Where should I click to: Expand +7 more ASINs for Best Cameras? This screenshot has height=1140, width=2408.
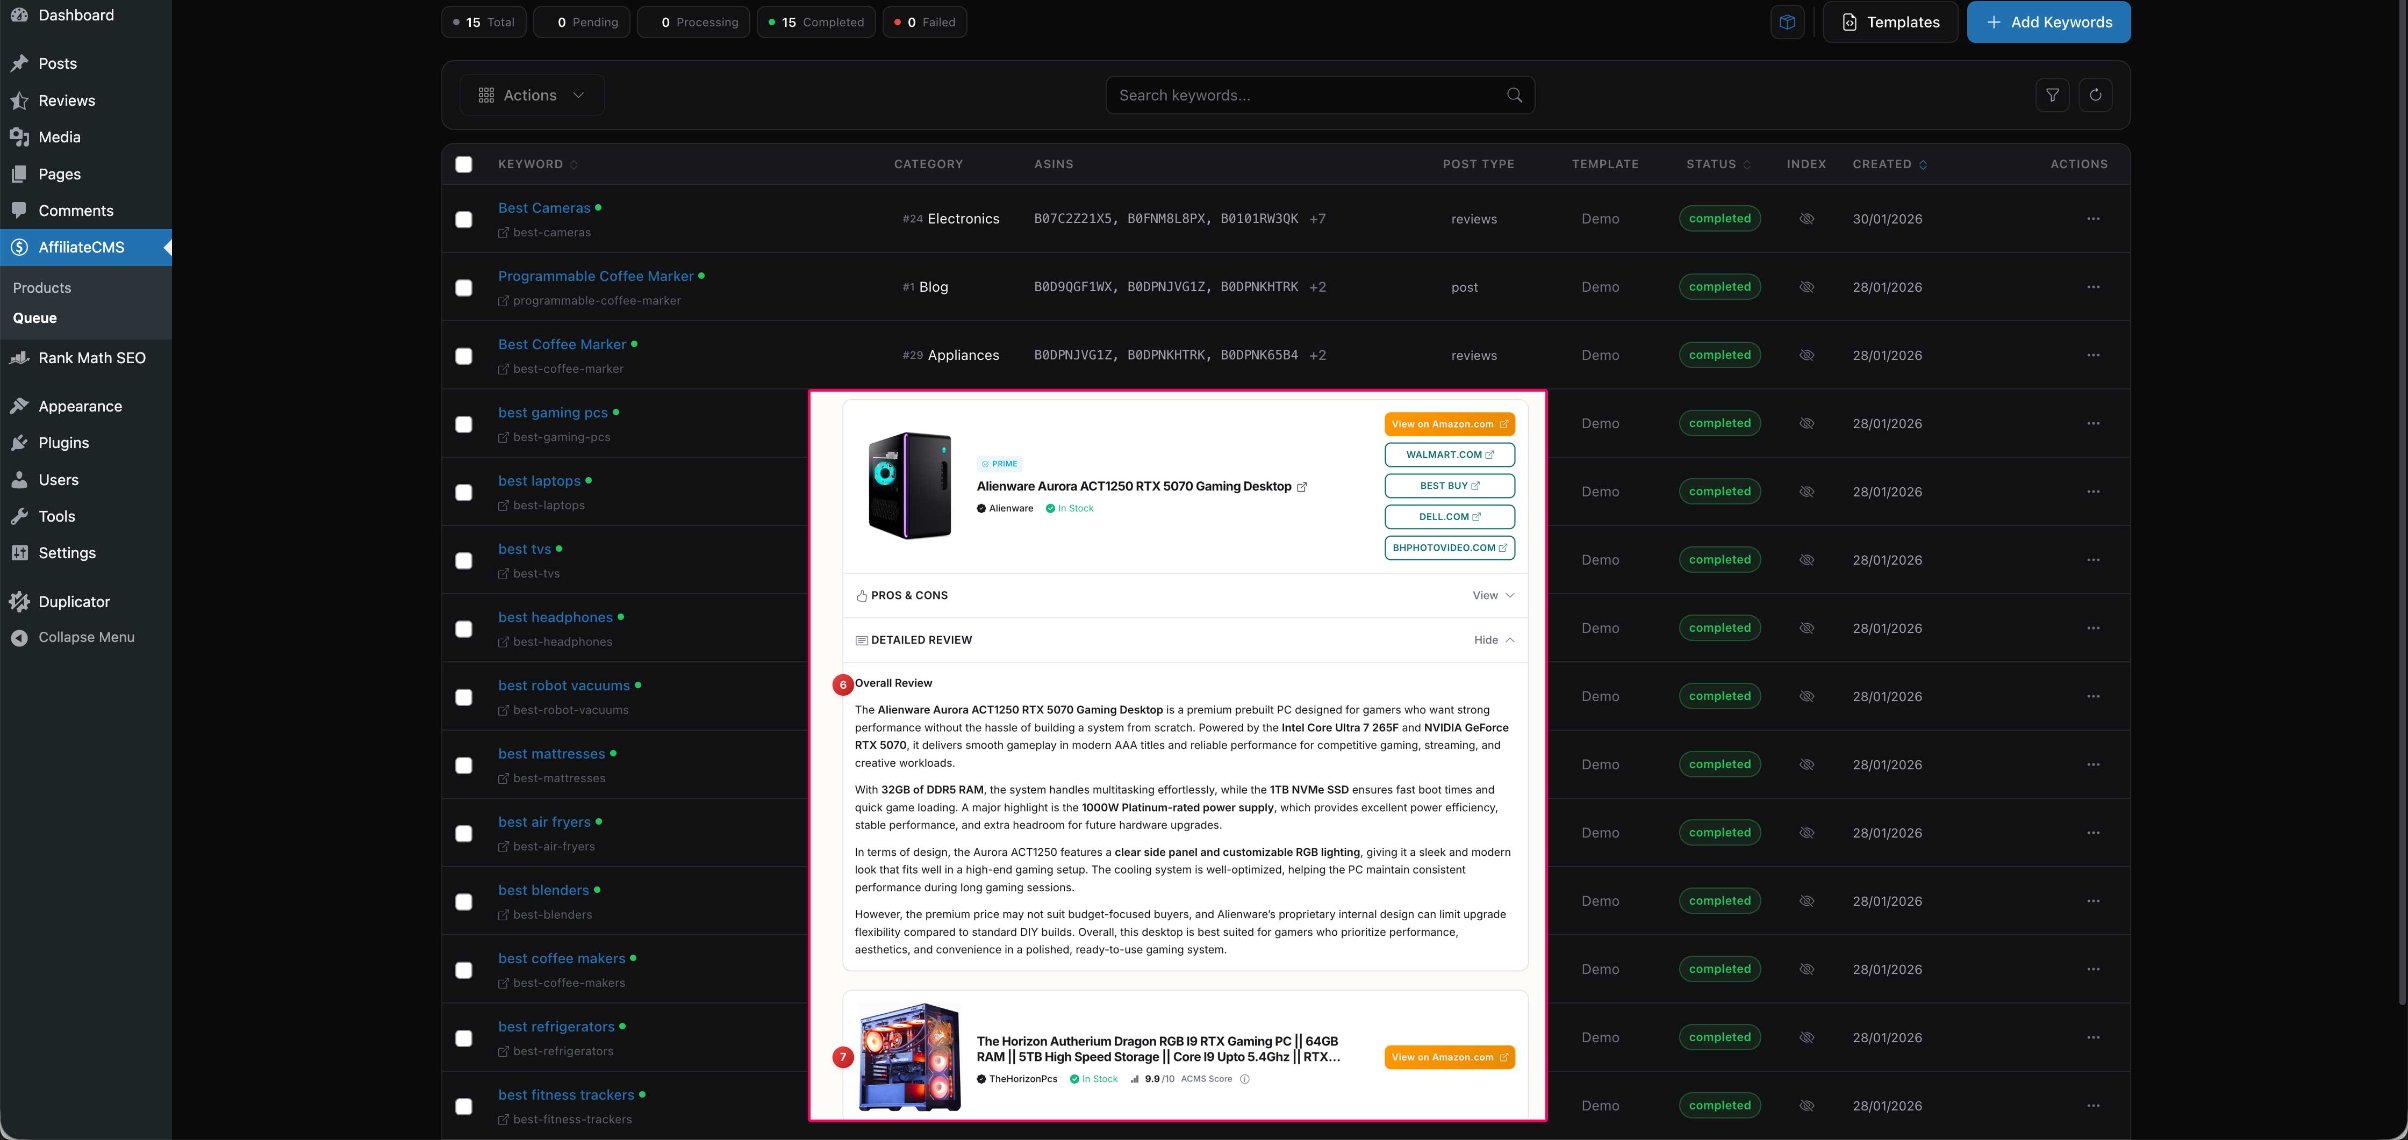pyautogui.click(x=1317, y=219)
